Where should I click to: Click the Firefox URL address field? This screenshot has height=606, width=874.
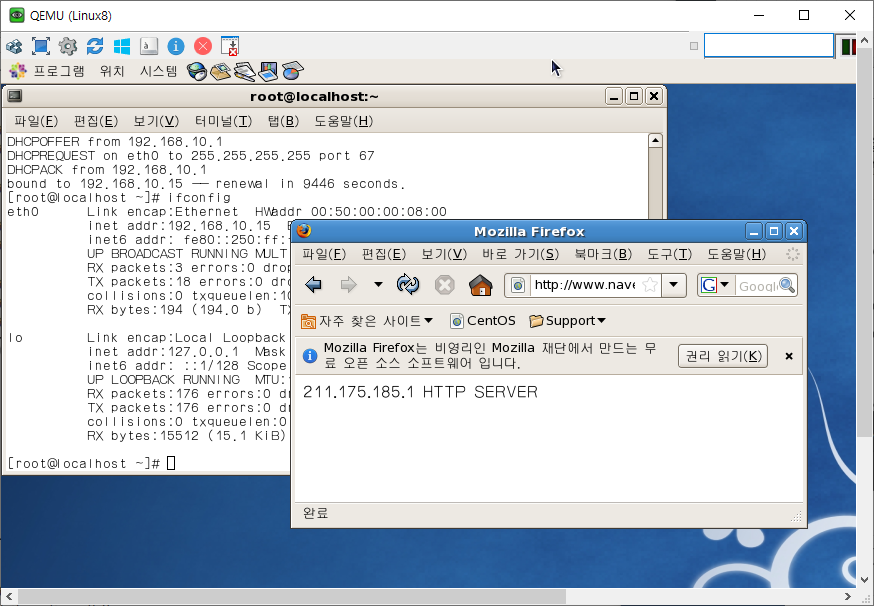coord(584,285)
